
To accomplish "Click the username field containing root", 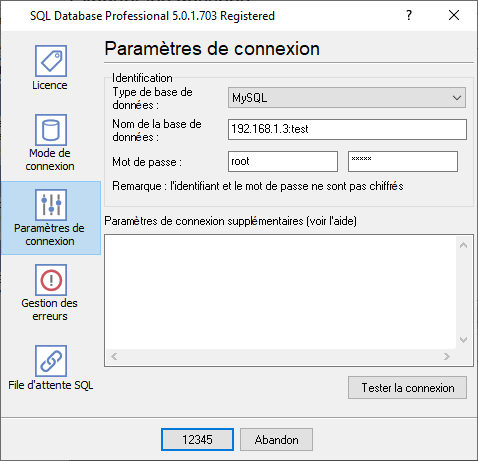I will (x=283, y=162).
